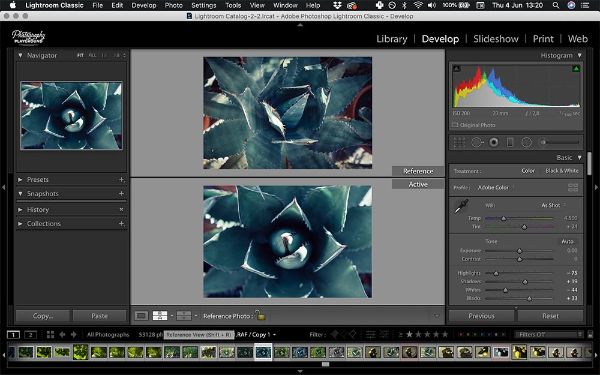Click the Previous button

[481, 316]
